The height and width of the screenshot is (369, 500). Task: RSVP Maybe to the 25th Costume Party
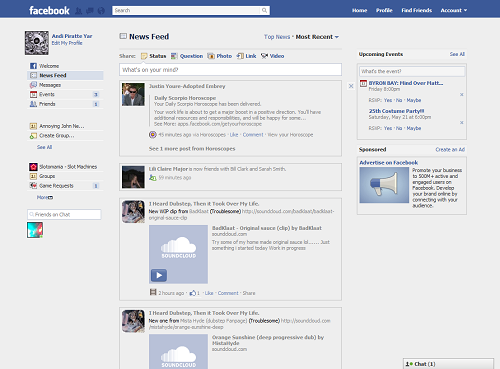414,128
